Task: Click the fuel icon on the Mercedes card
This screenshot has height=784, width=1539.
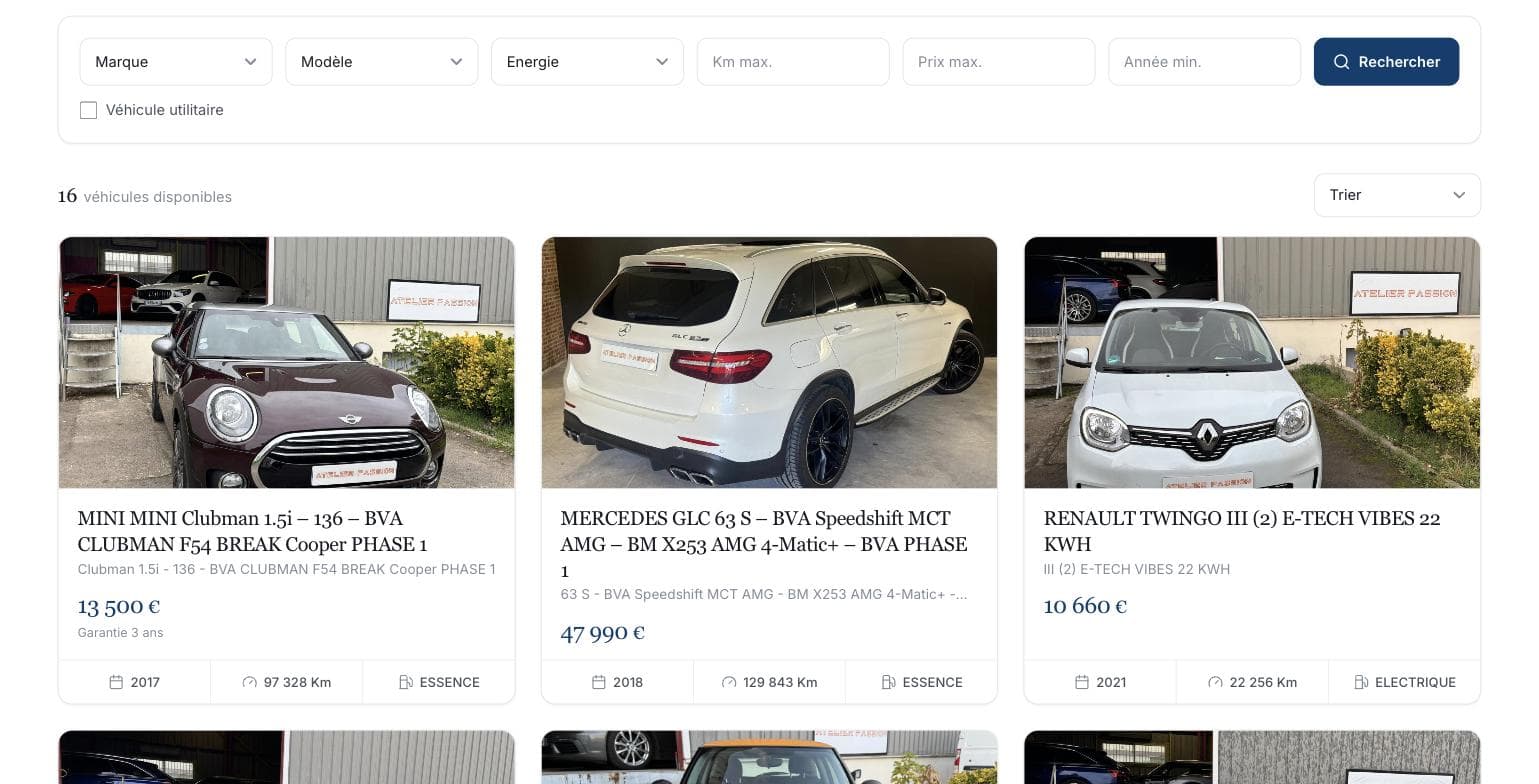Action: [889, 682]
